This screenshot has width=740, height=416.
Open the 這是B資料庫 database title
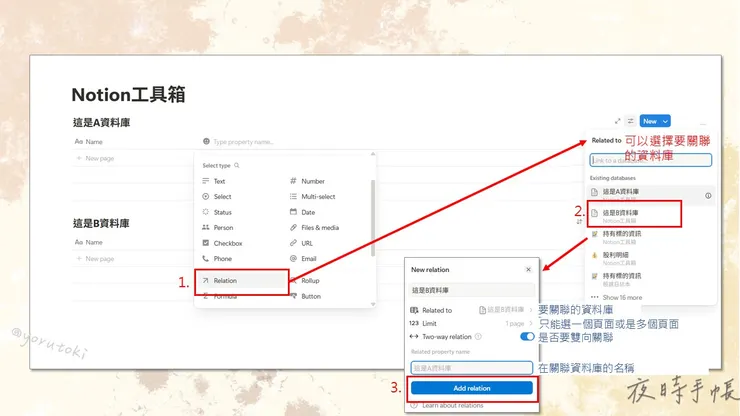(x=101, y=223)
